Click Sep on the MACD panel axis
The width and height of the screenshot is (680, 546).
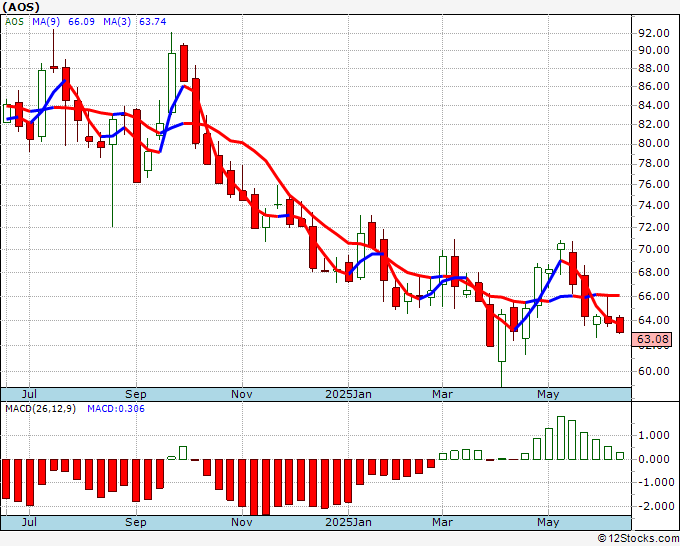point(136,522)
